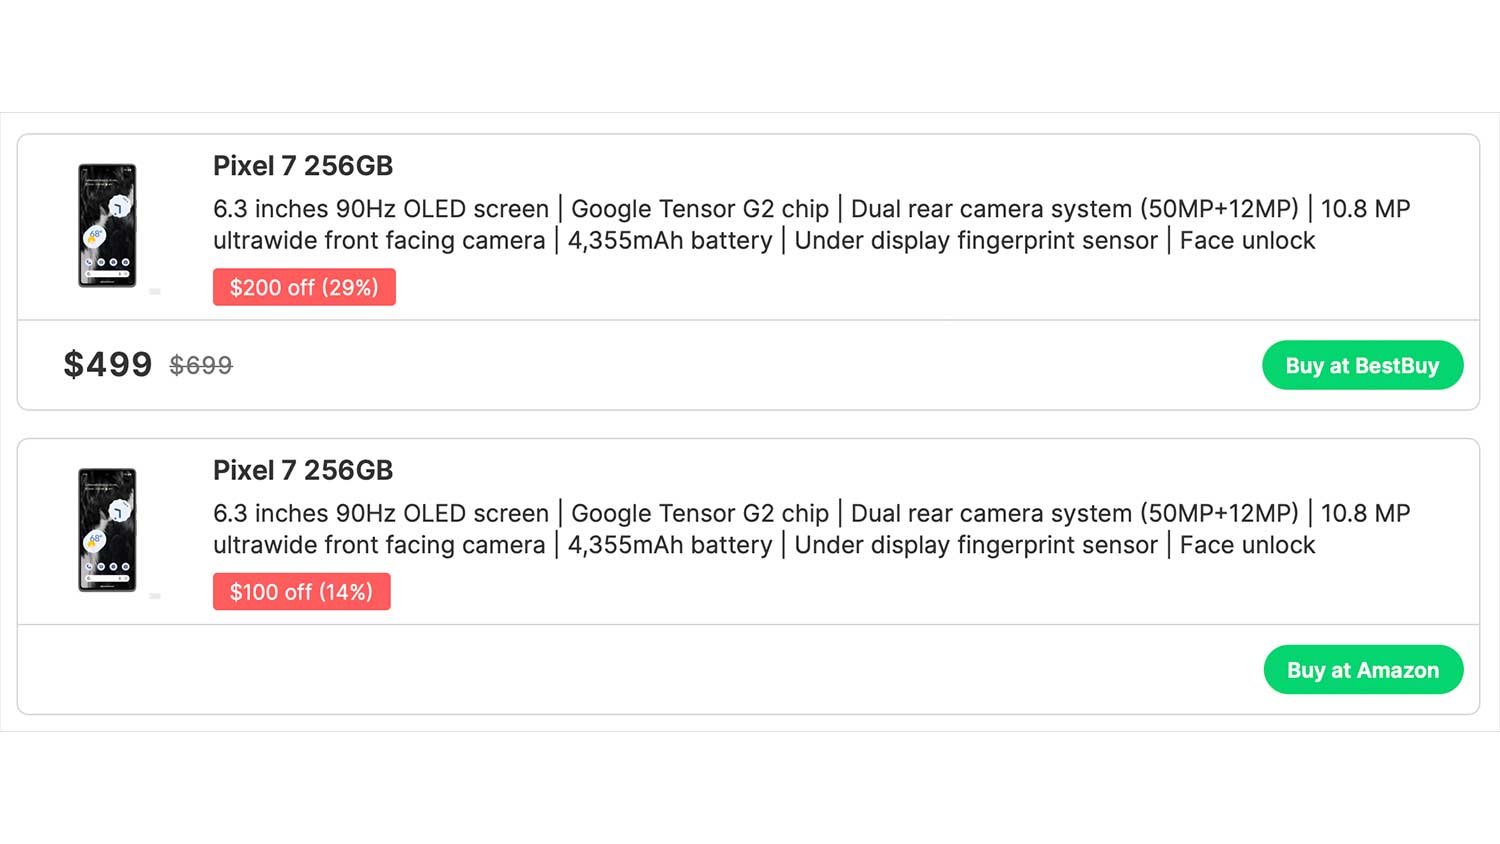This screenshot has height=844, width=1500.
Task: Click "4,355mAh battery" in the Amazon listing
Action: point(670,545)
